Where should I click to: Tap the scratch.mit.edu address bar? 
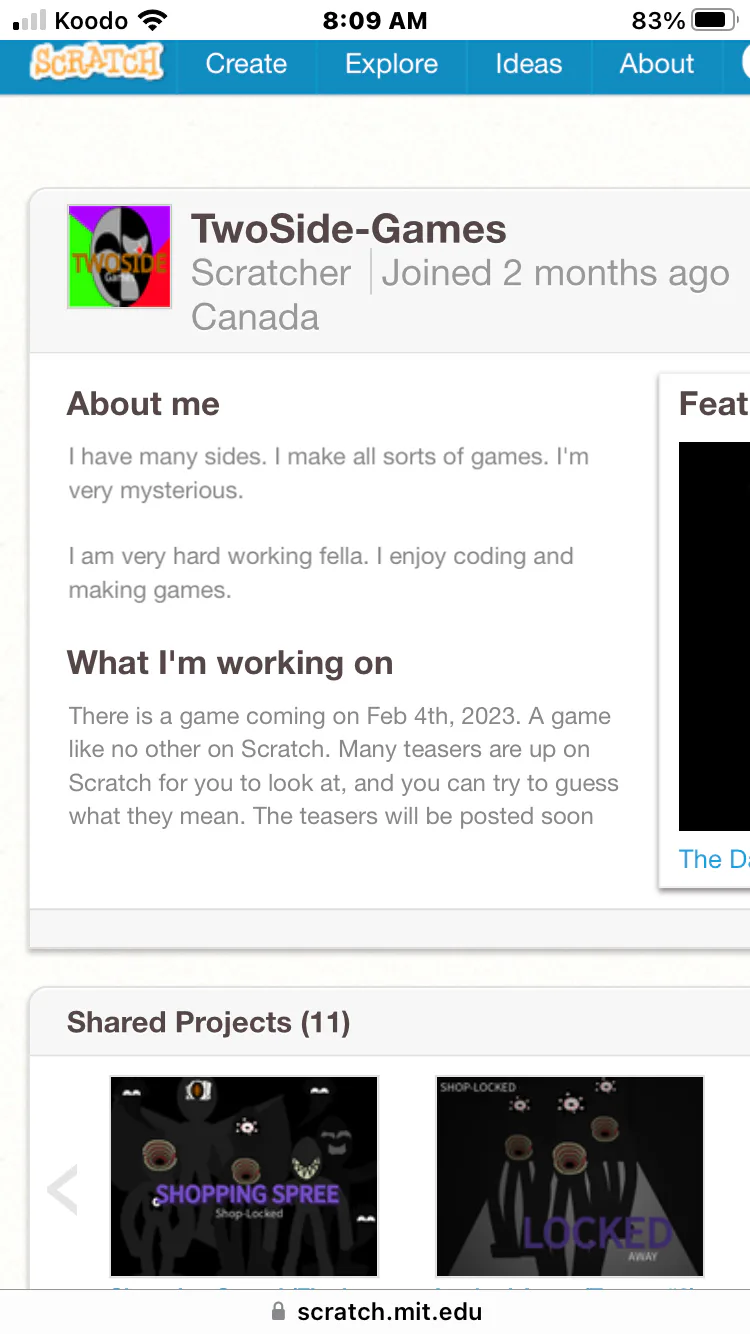pyautogui.click(x=388, y=1312)
